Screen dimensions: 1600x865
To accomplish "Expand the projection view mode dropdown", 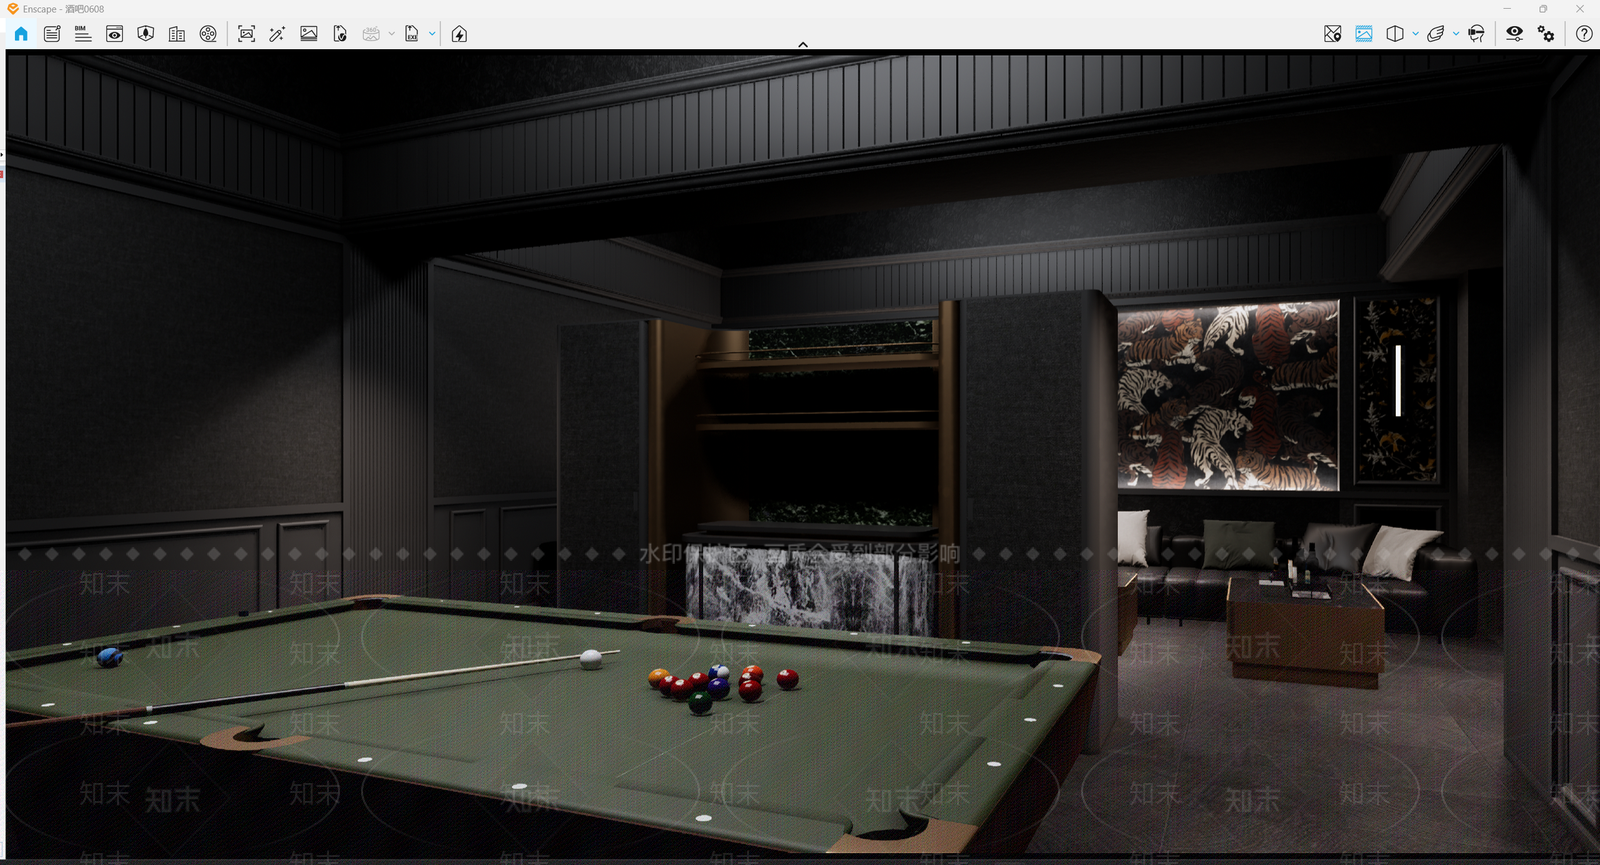I will (1415, 34).
